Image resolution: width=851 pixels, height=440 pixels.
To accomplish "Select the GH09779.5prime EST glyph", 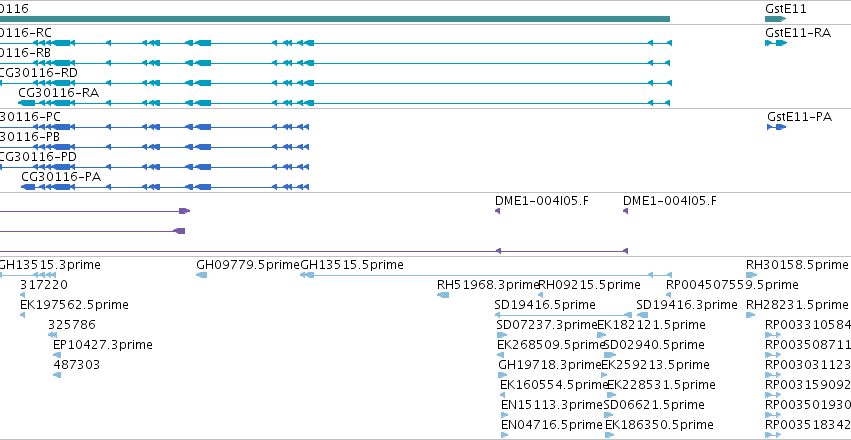I will click(201, 275).
